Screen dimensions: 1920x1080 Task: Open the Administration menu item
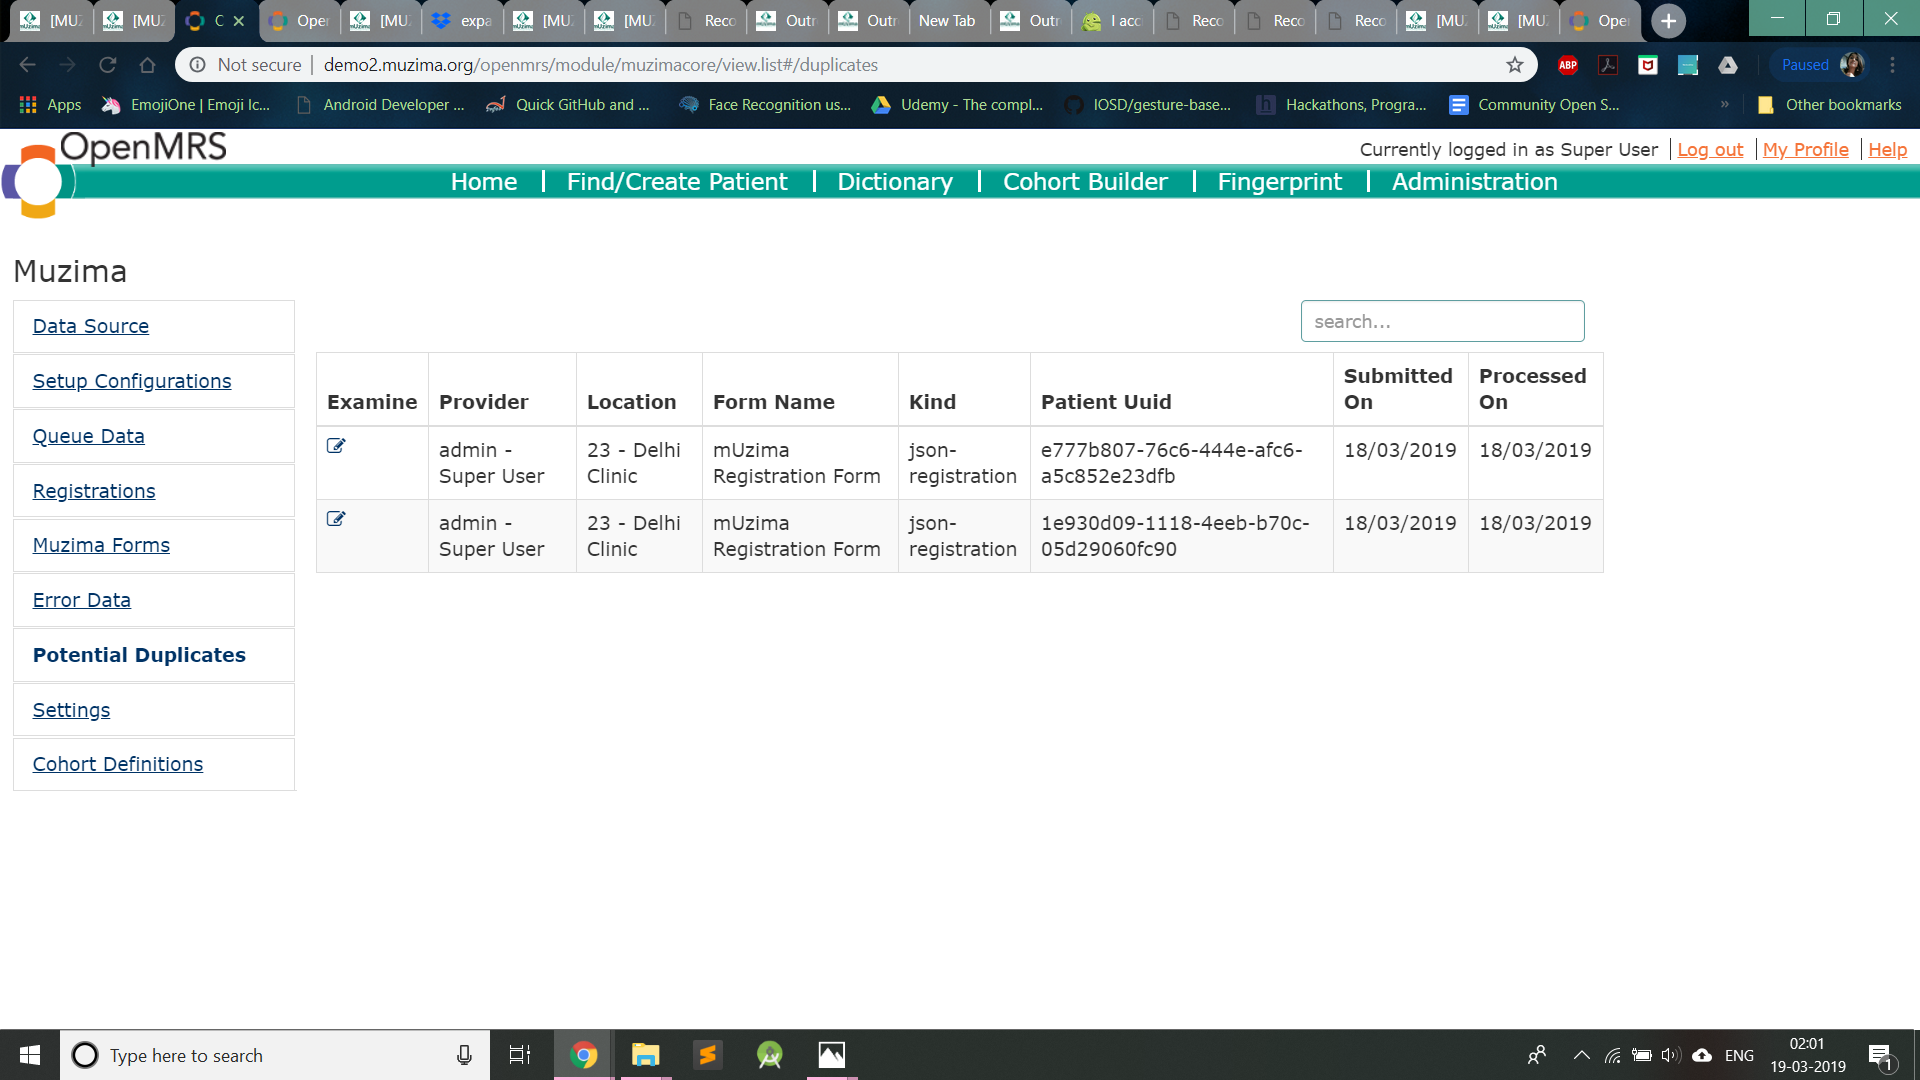pyautogui.click(x=1475, y=182)
